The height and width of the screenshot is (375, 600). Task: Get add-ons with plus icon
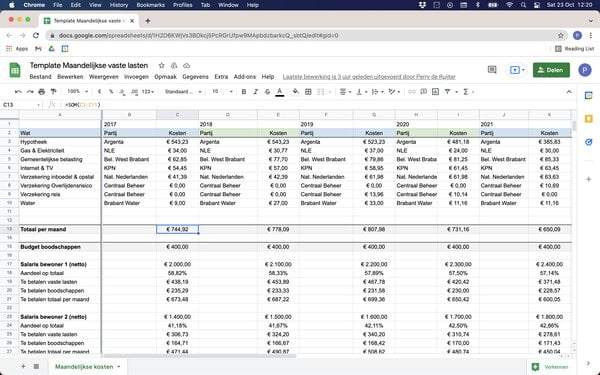point(589,179)
